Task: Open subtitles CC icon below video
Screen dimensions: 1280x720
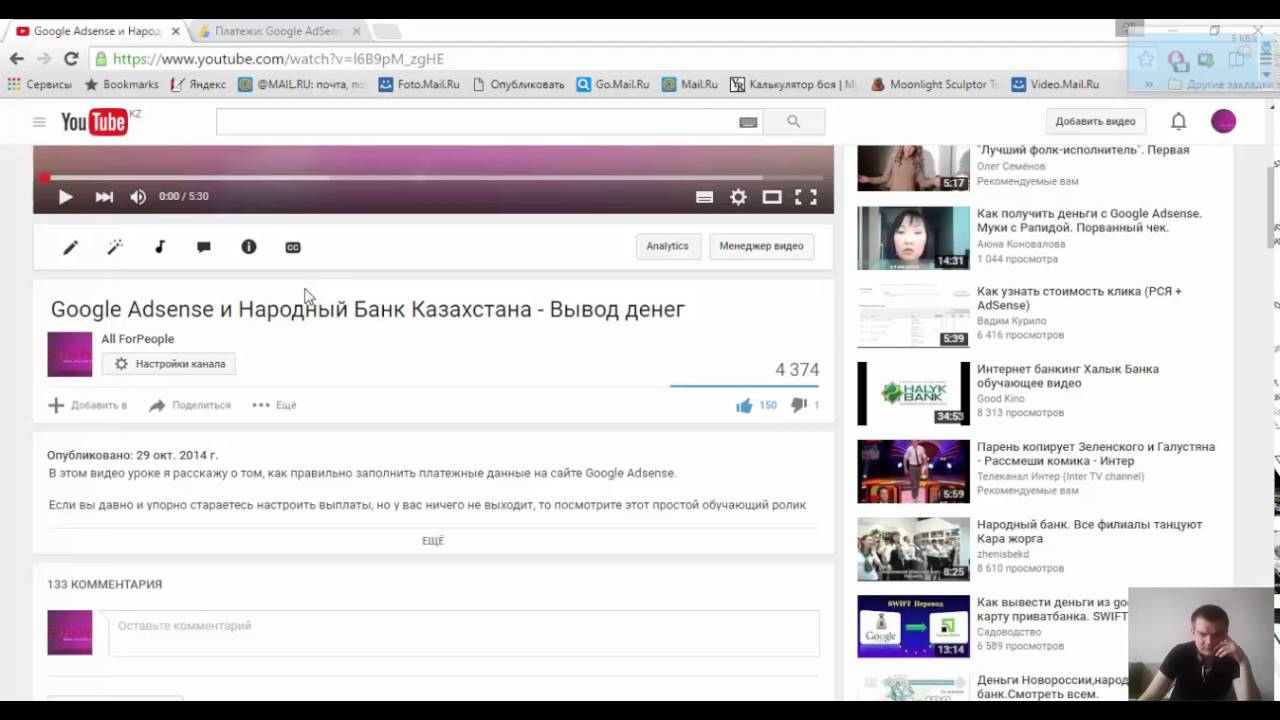Action: point(293,247)
